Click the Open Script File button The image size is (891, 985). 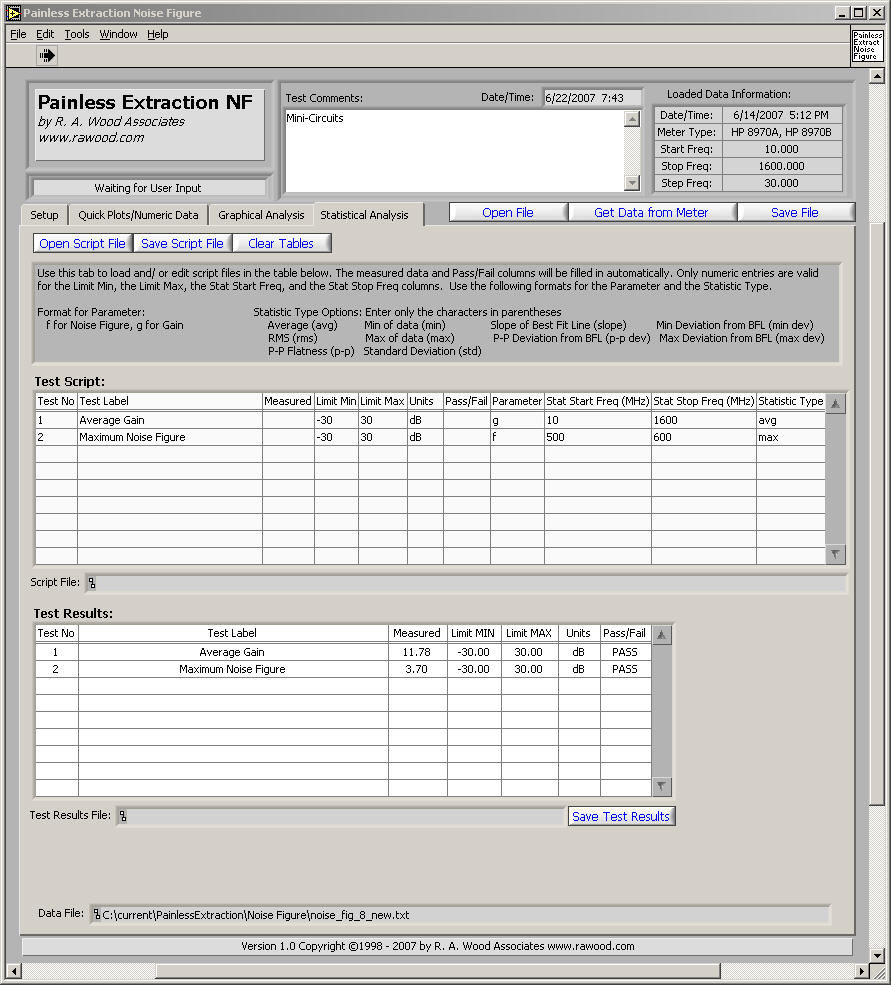point(82,243)
